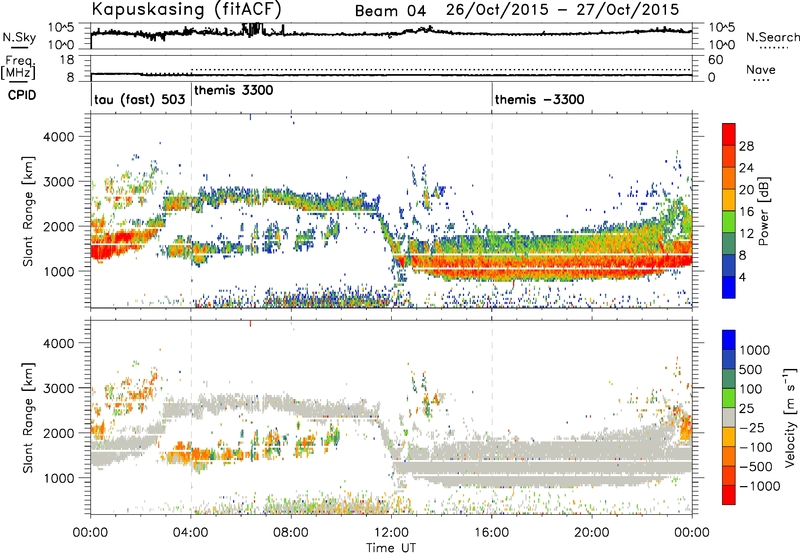800x554 pixels.
Task: Click the 'Beam 04' header text
Action: coord(390,11)
